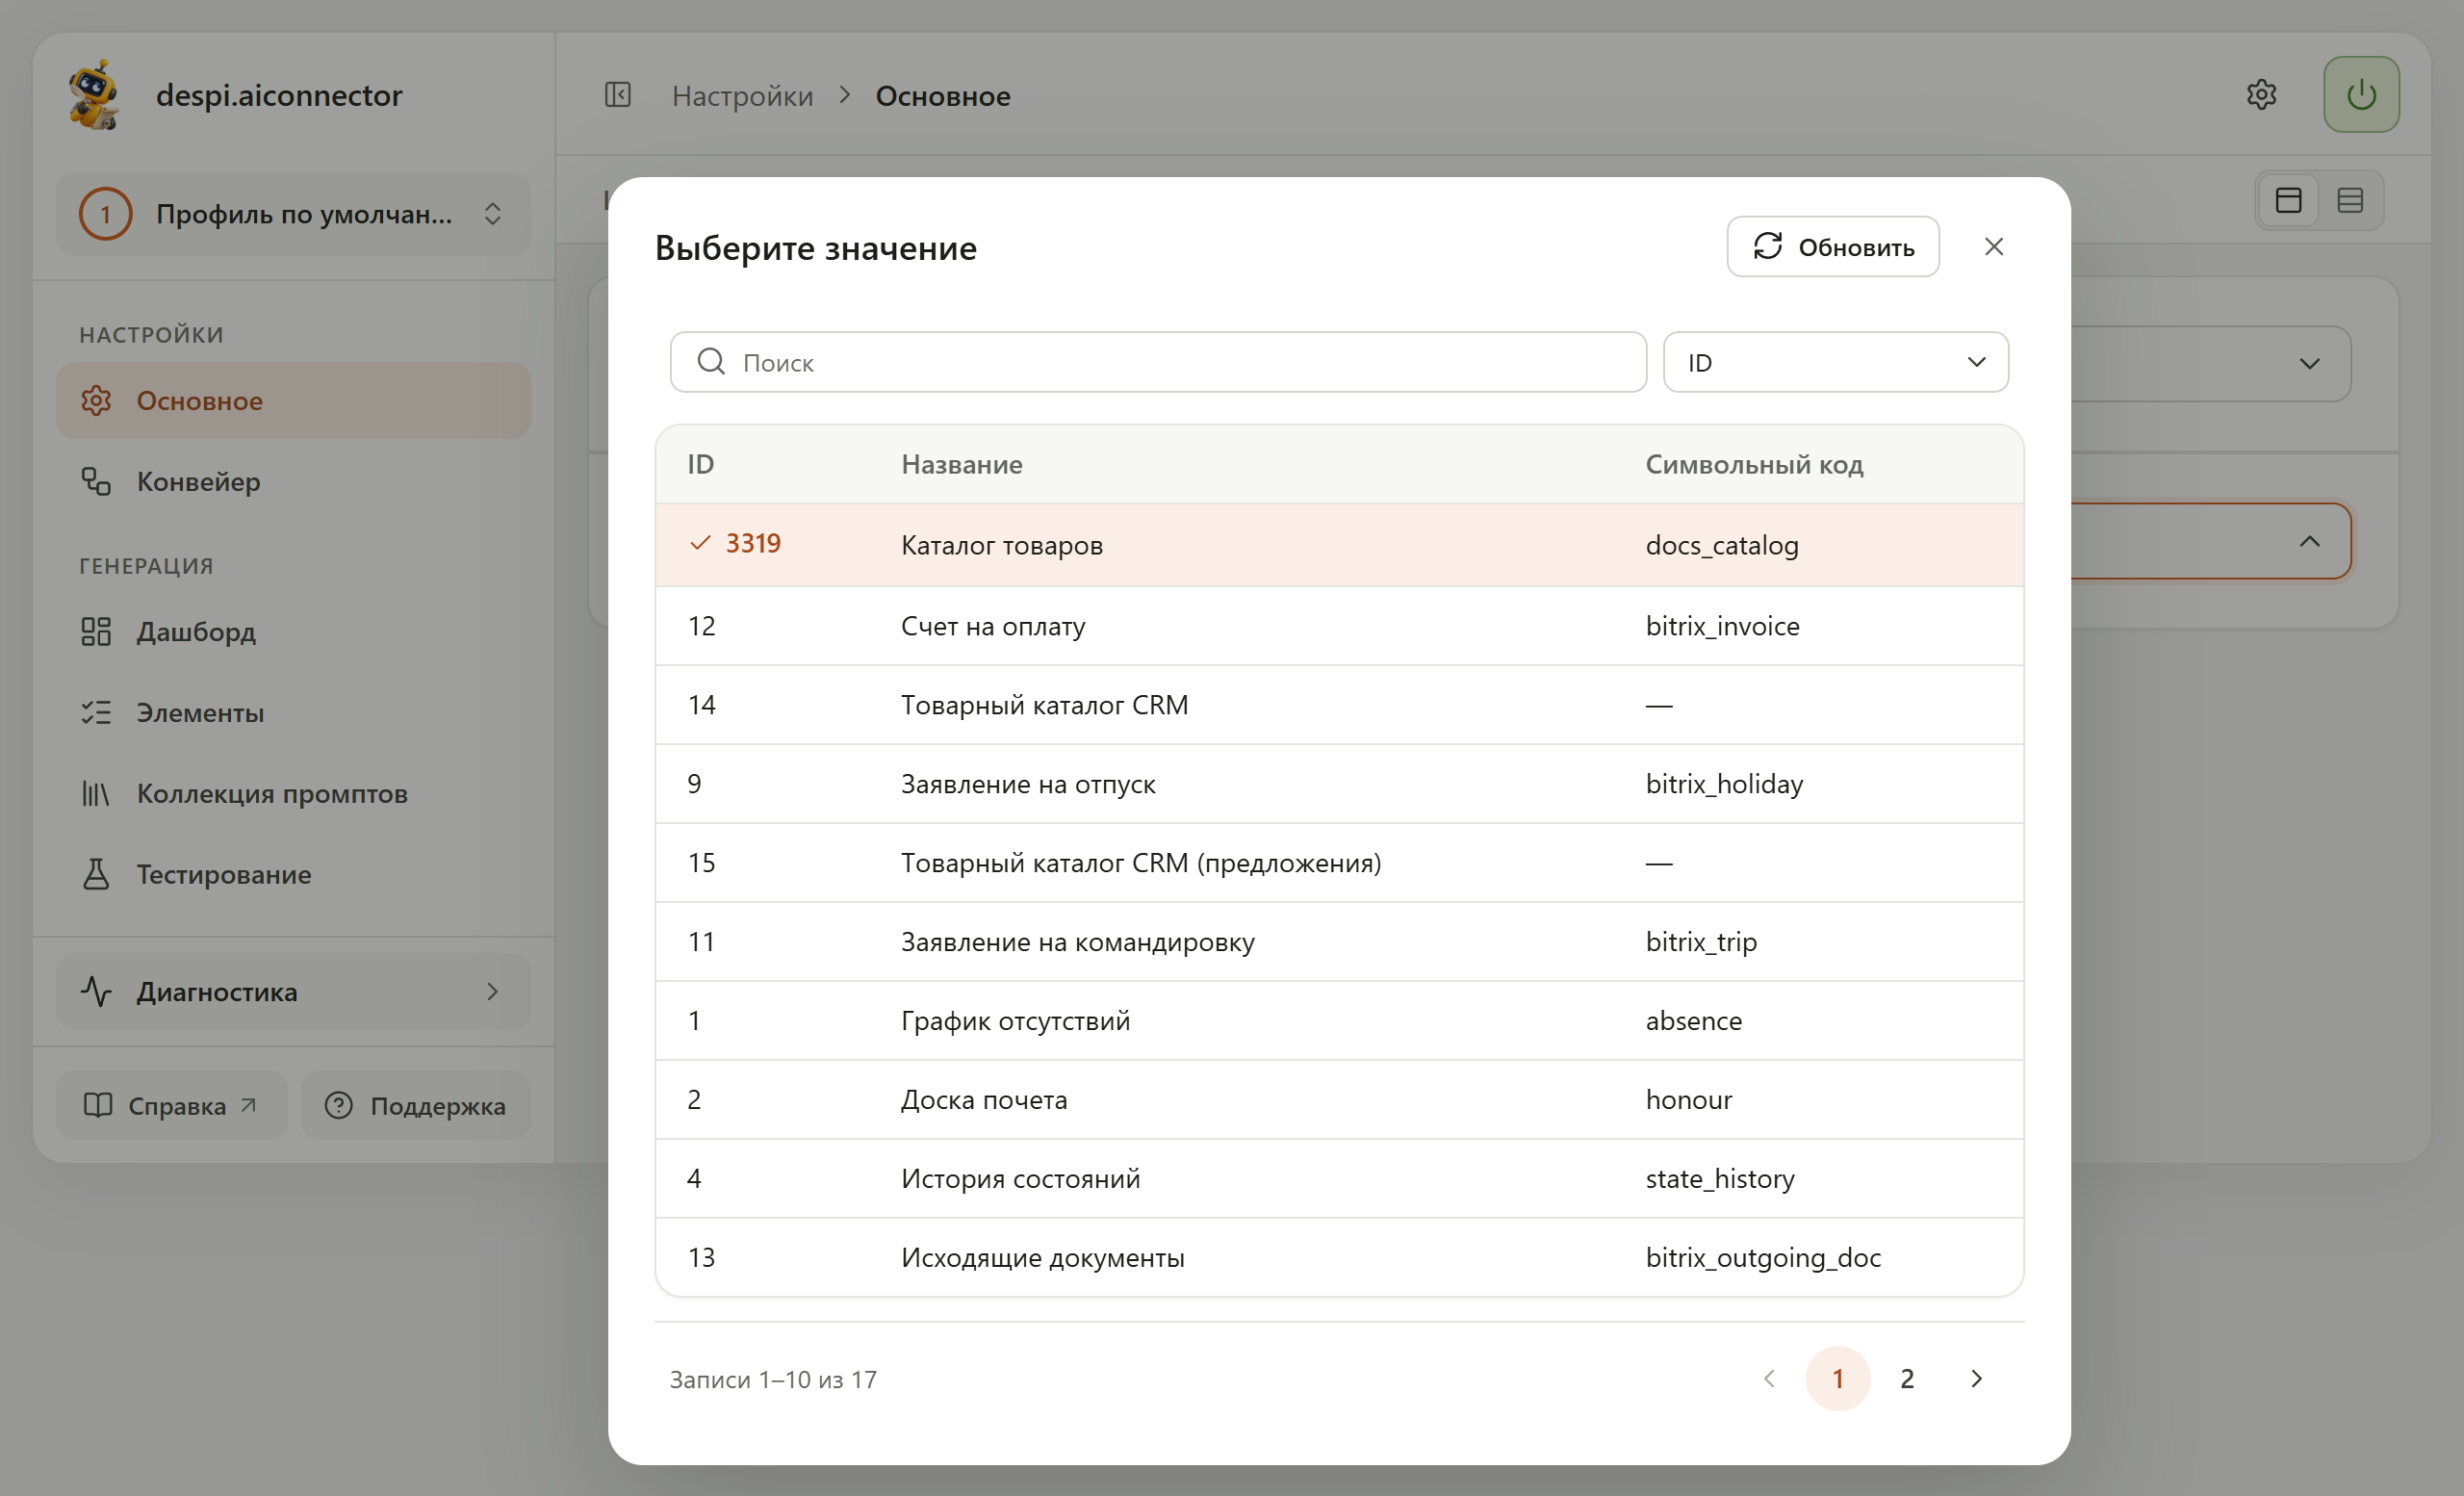Select row Доска почета
This screenshot has width=2464, height=1496.
[x=1339, y=1100]
